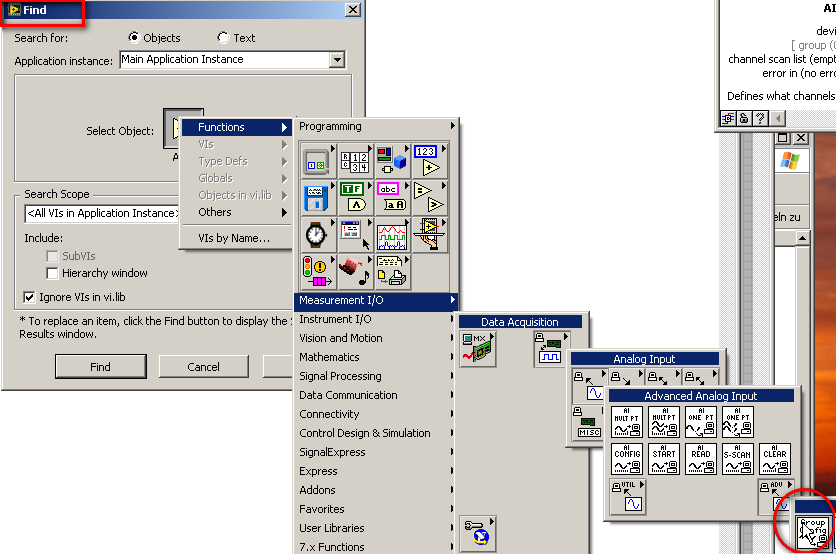Viewport: 836px width, 554px height.
Task: Open the Dialog & User Interface palette
Action: [x=356, y=235]
